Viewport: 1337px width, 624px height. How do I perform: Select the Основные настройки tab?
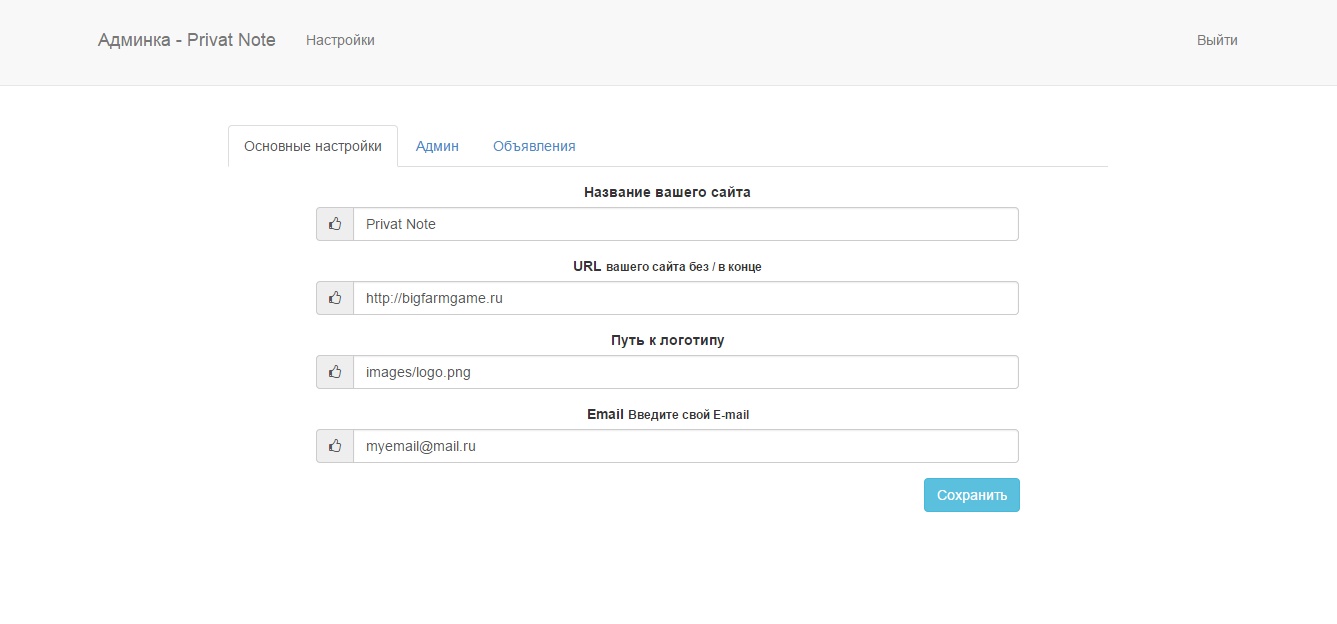click(313, 146)
